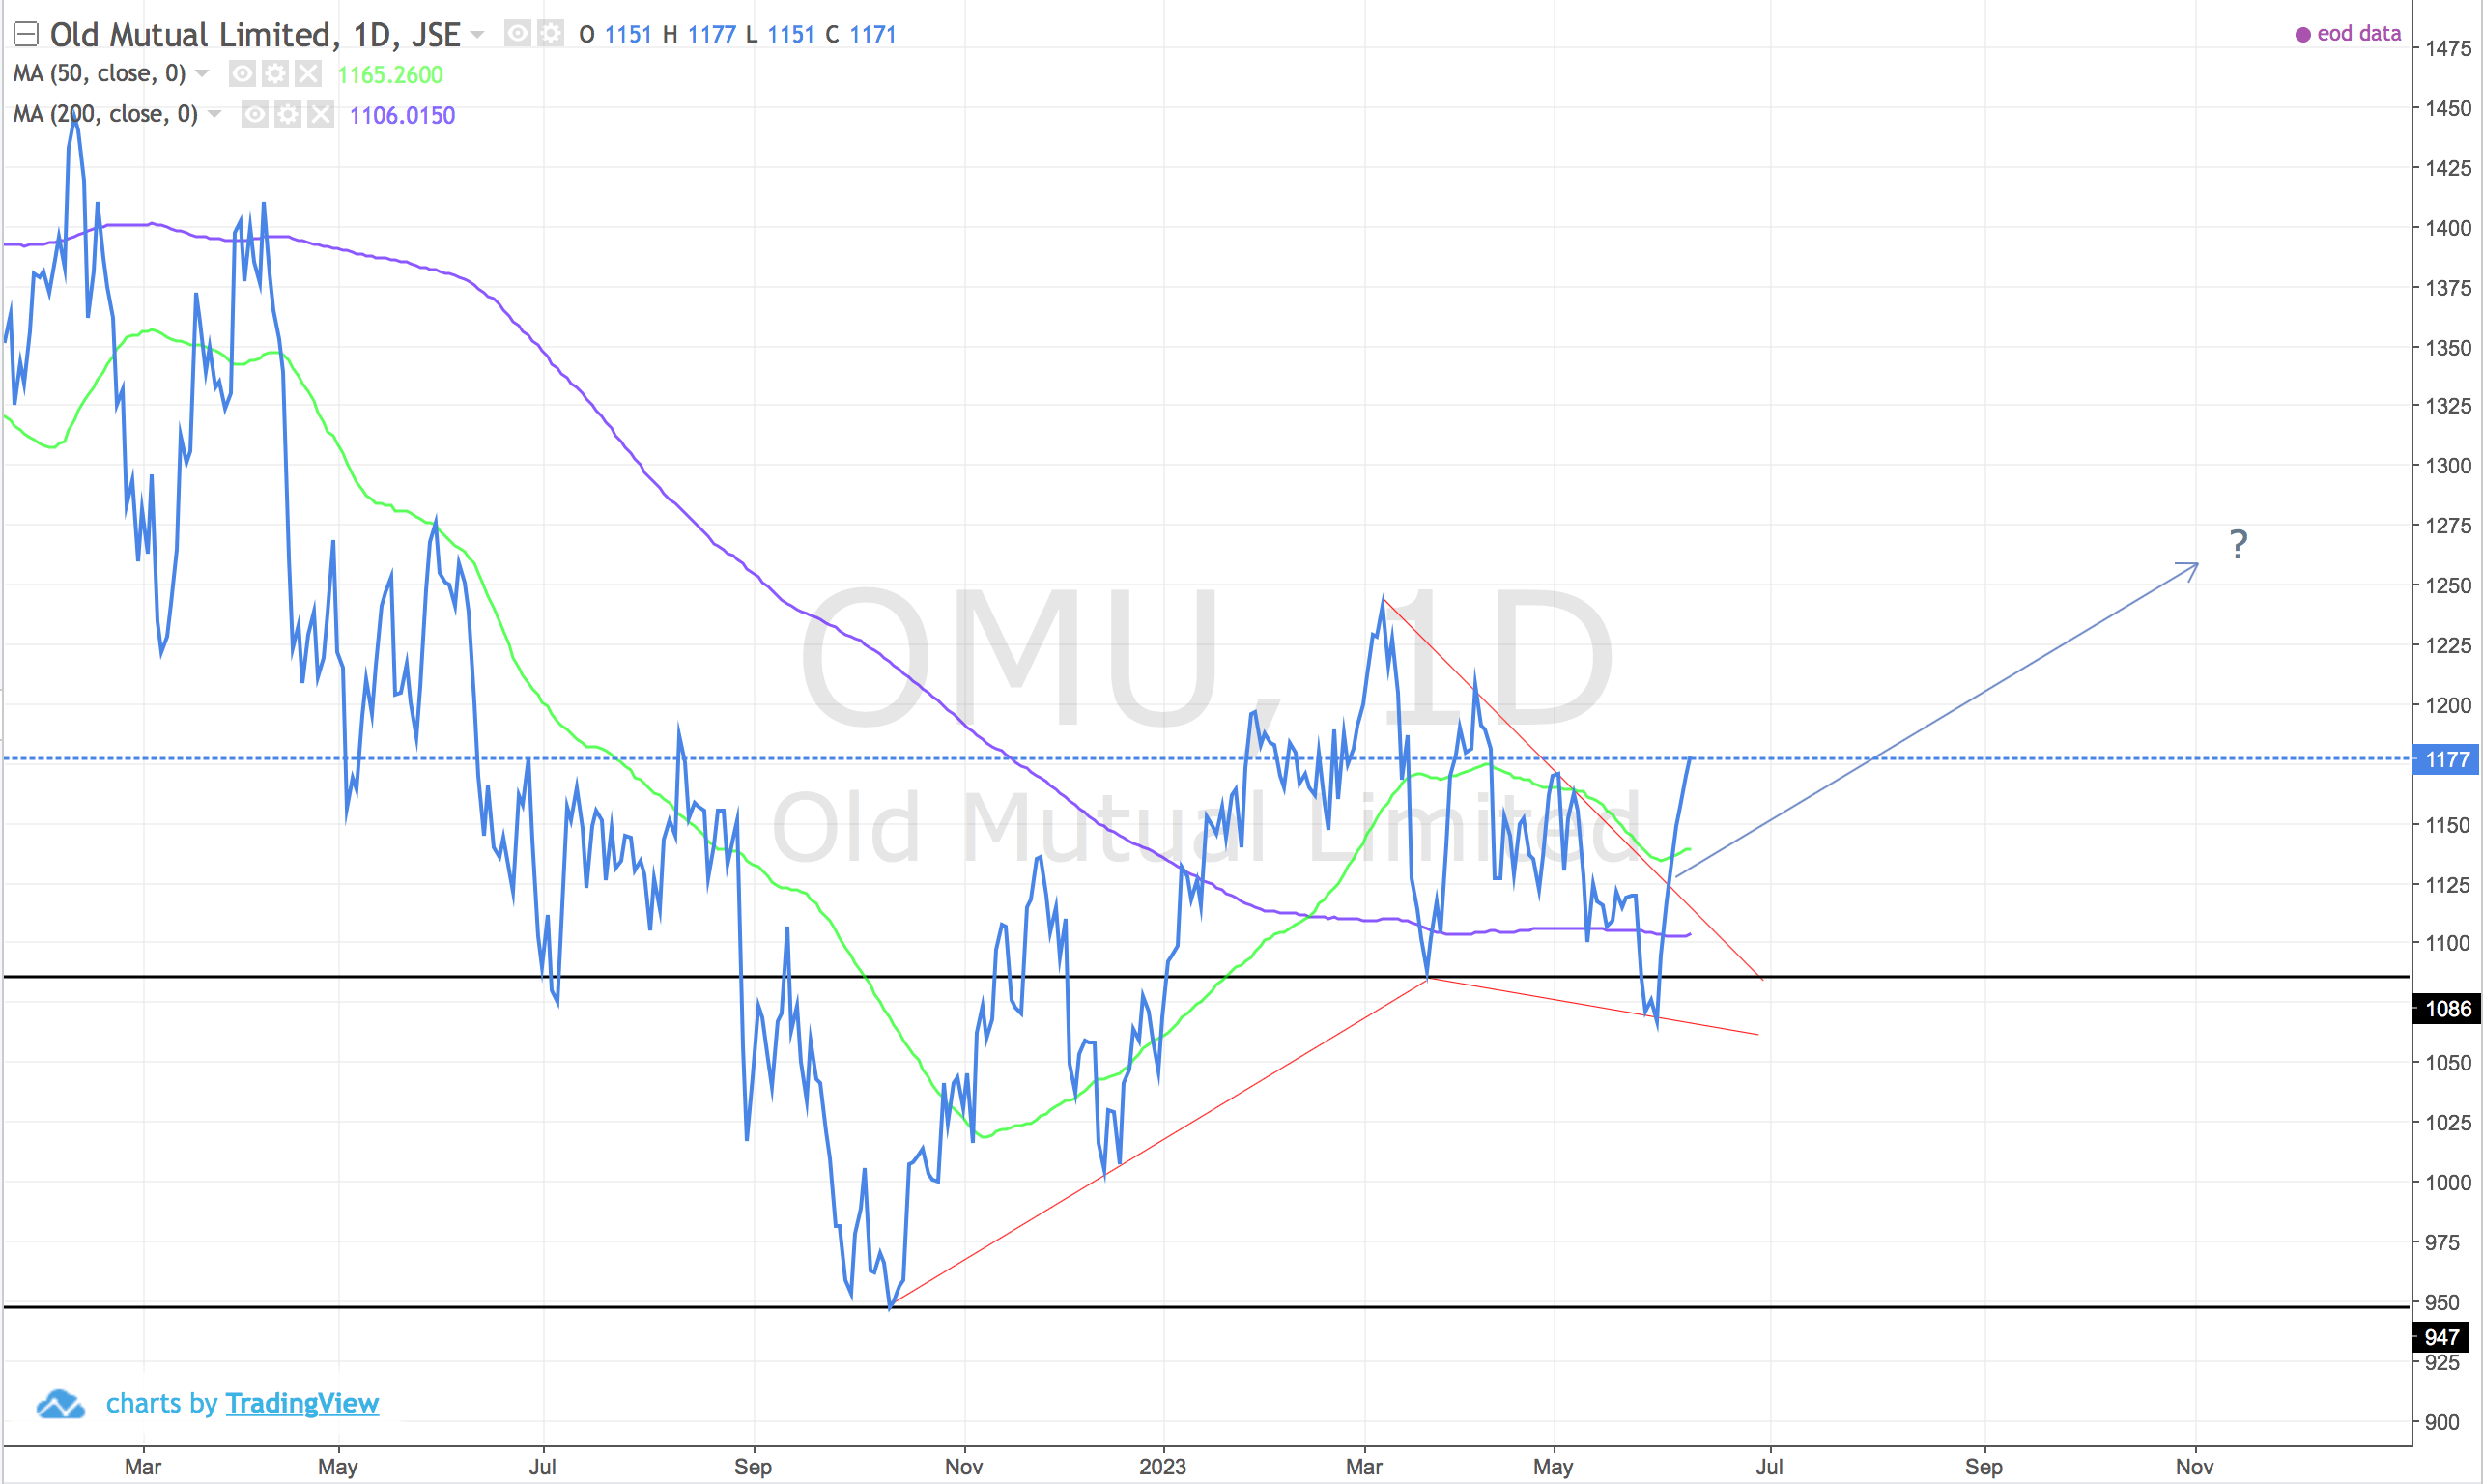Click the 1475 price scale label
Viewport: 2483px width, 1484px height.
[2448, 49]
